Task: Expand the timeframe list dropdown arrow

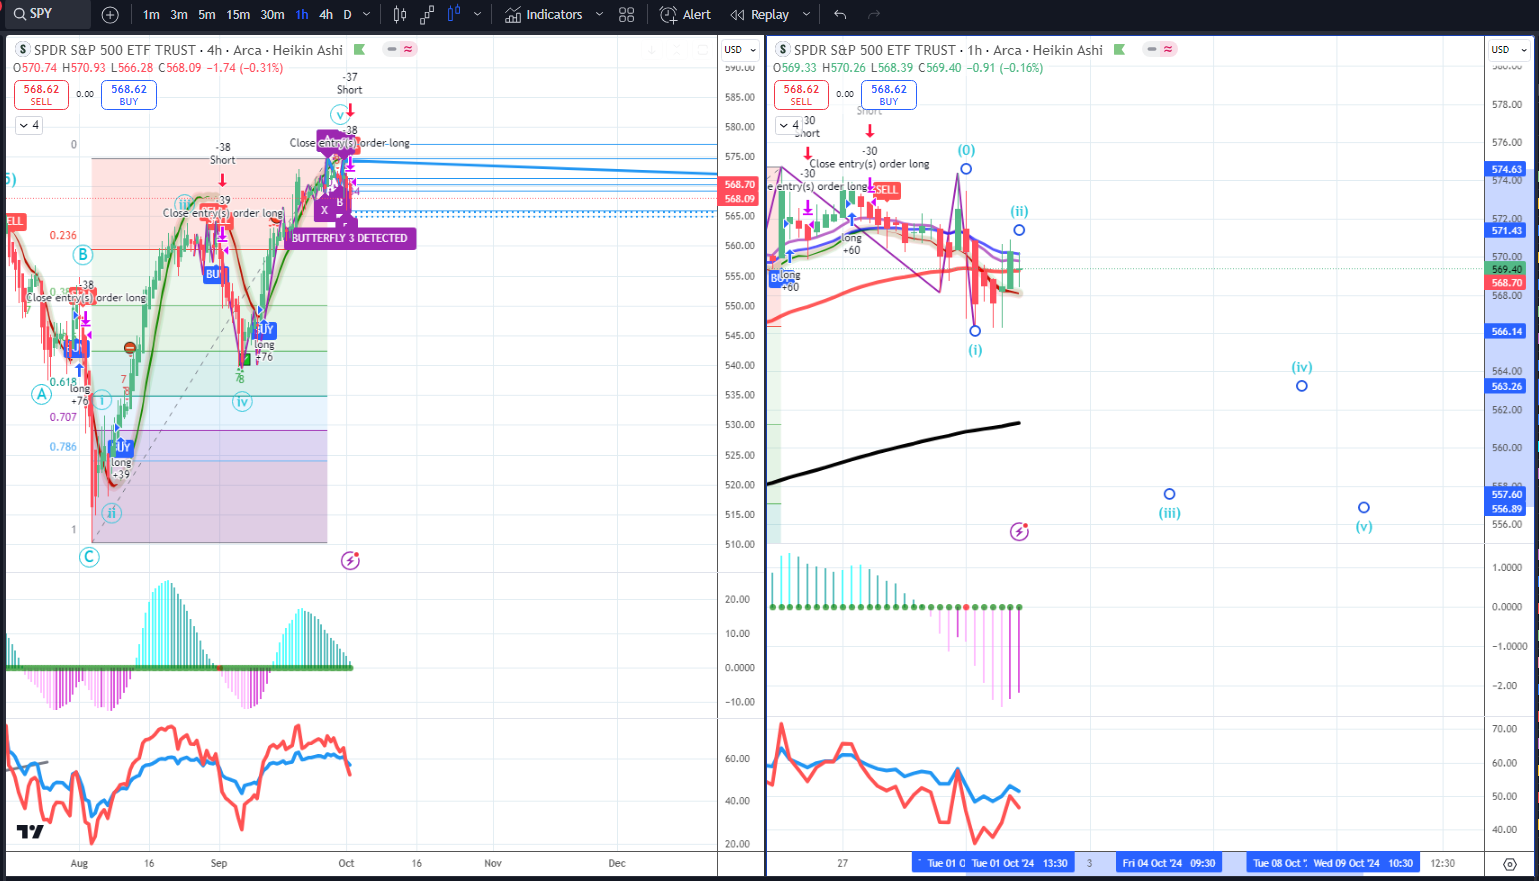Action: [x=366, y=15]
